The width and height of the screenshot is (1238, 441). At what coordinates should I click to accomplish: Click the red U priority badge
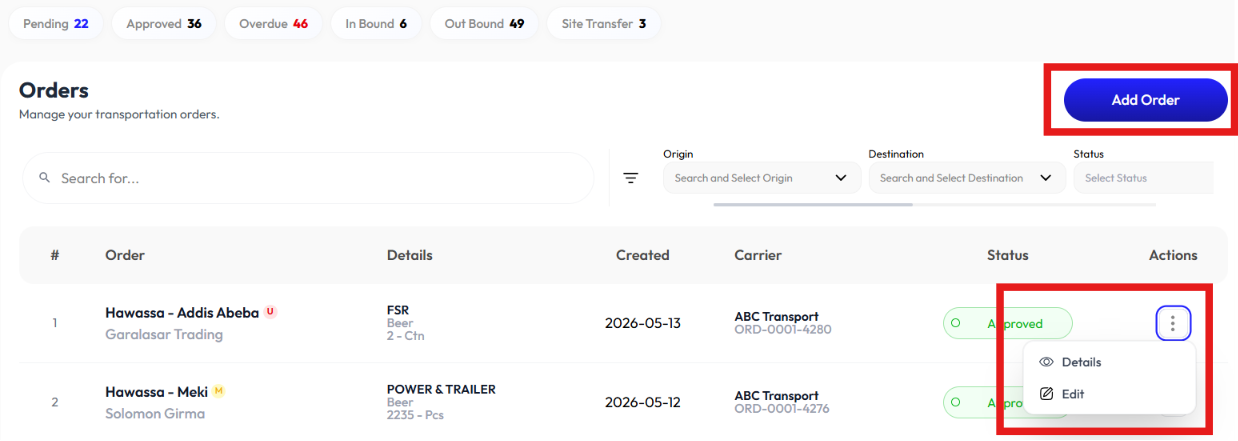coord(270,312)
